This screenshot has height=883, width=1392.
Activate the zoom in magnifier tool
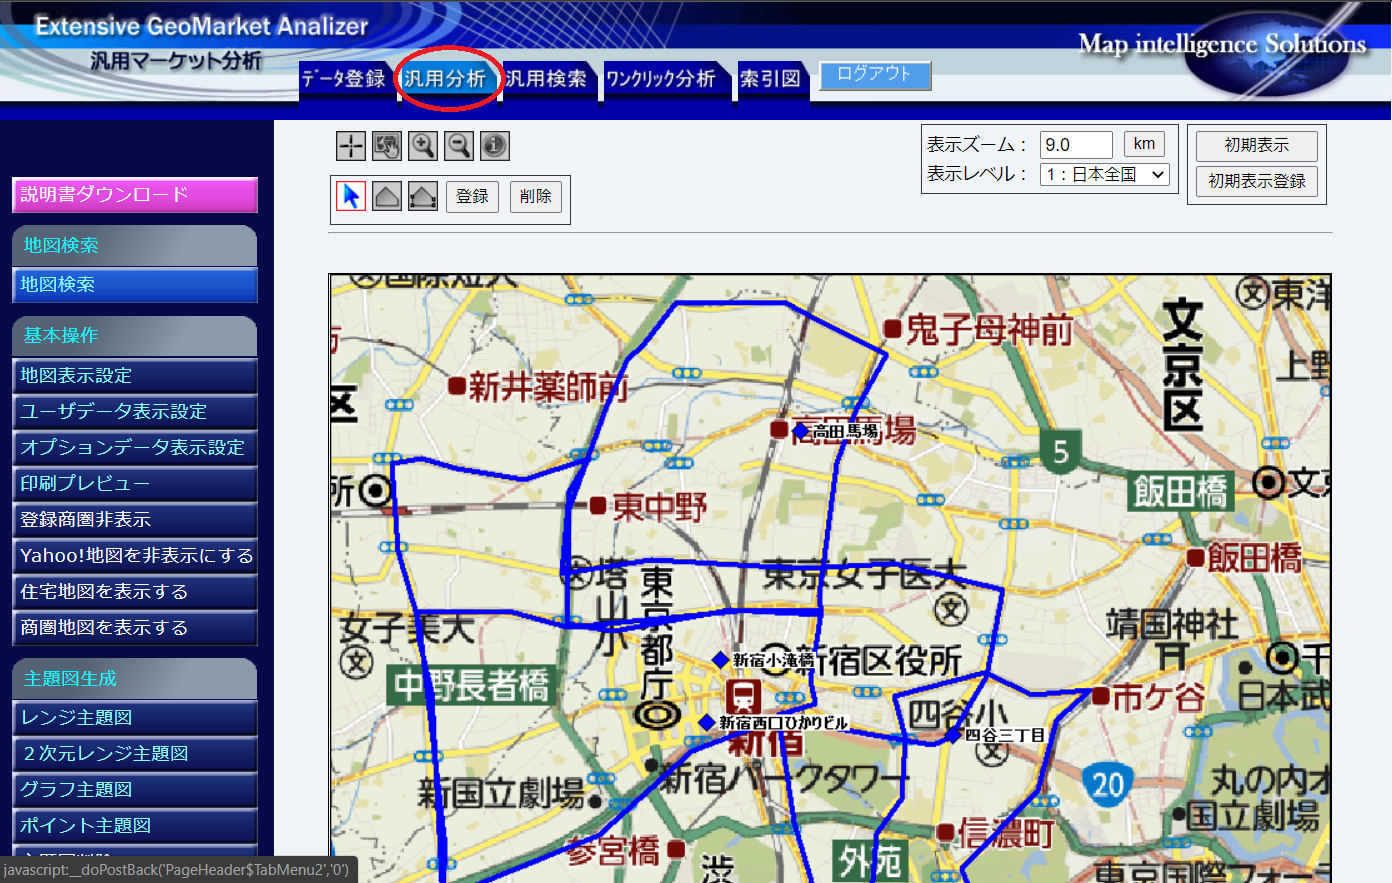coord(423,146)
